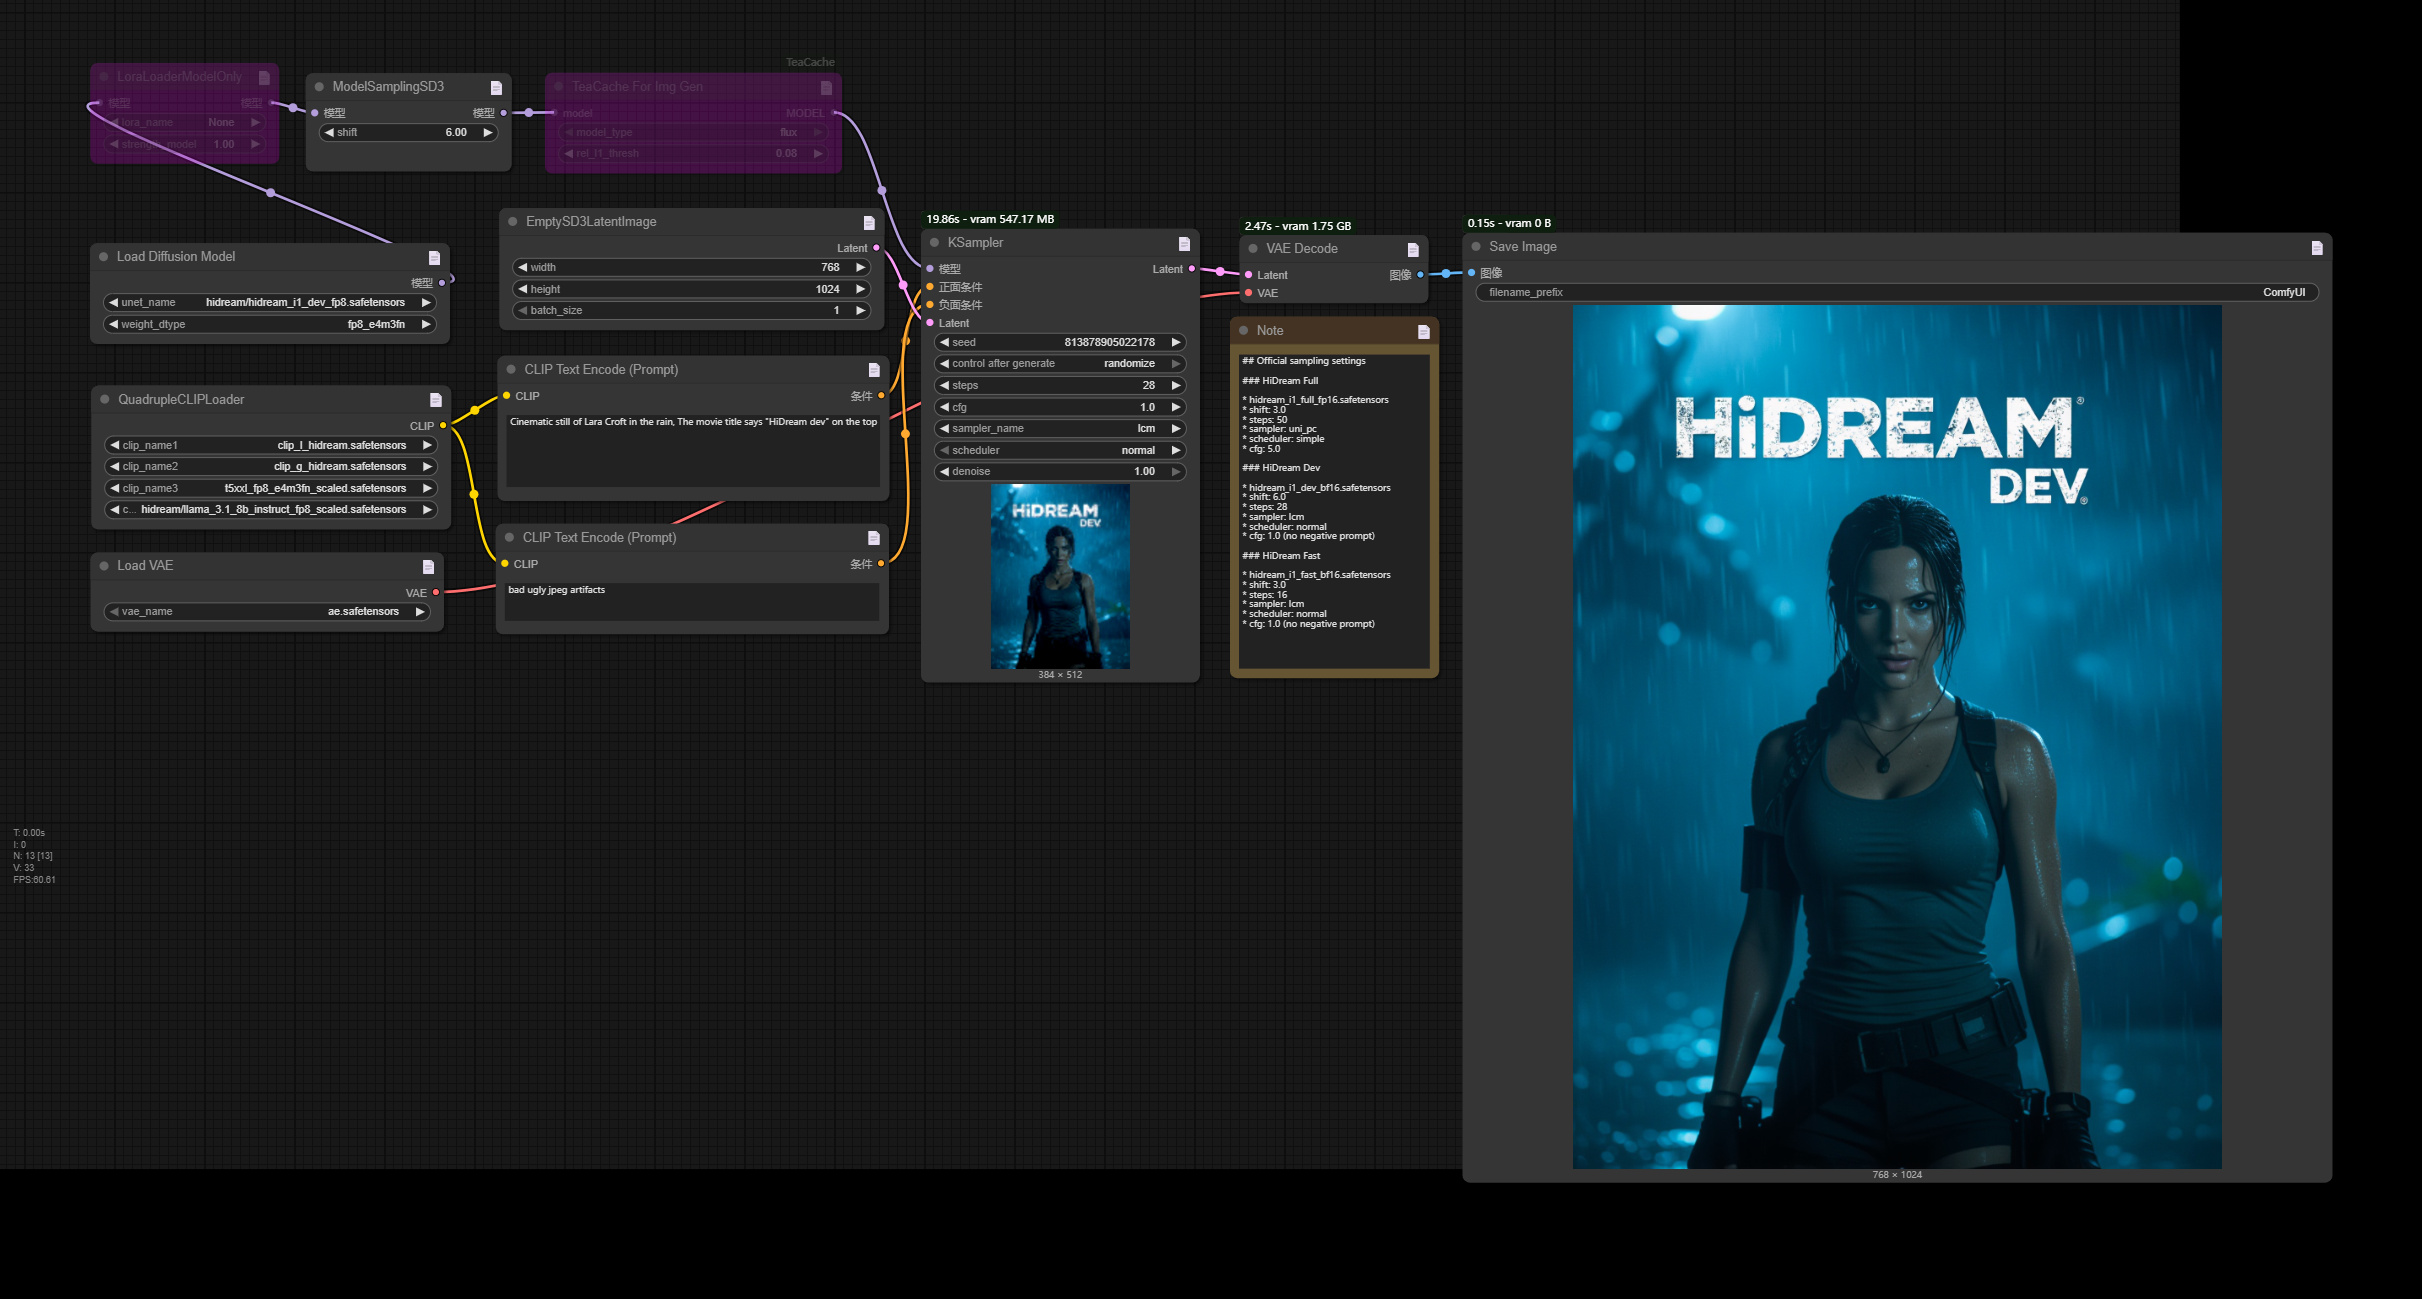The height and width of the screenshot is (1299, 2422).
Task: Select a different vae_name than ae.safetensors
Action: 270,611
